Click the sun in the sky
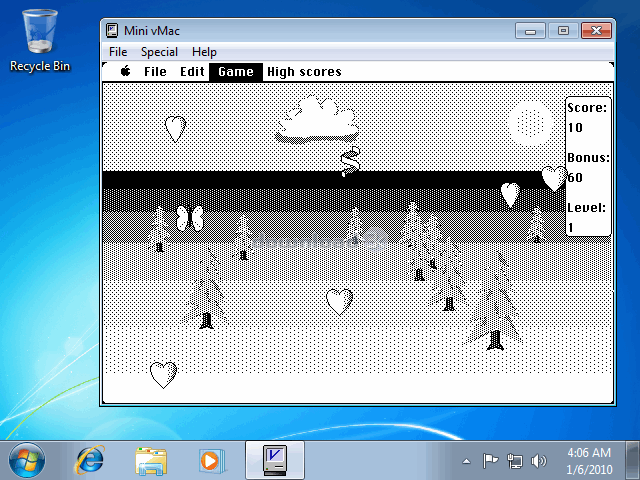This screenshot has height=480, width=640. (530, 123)
